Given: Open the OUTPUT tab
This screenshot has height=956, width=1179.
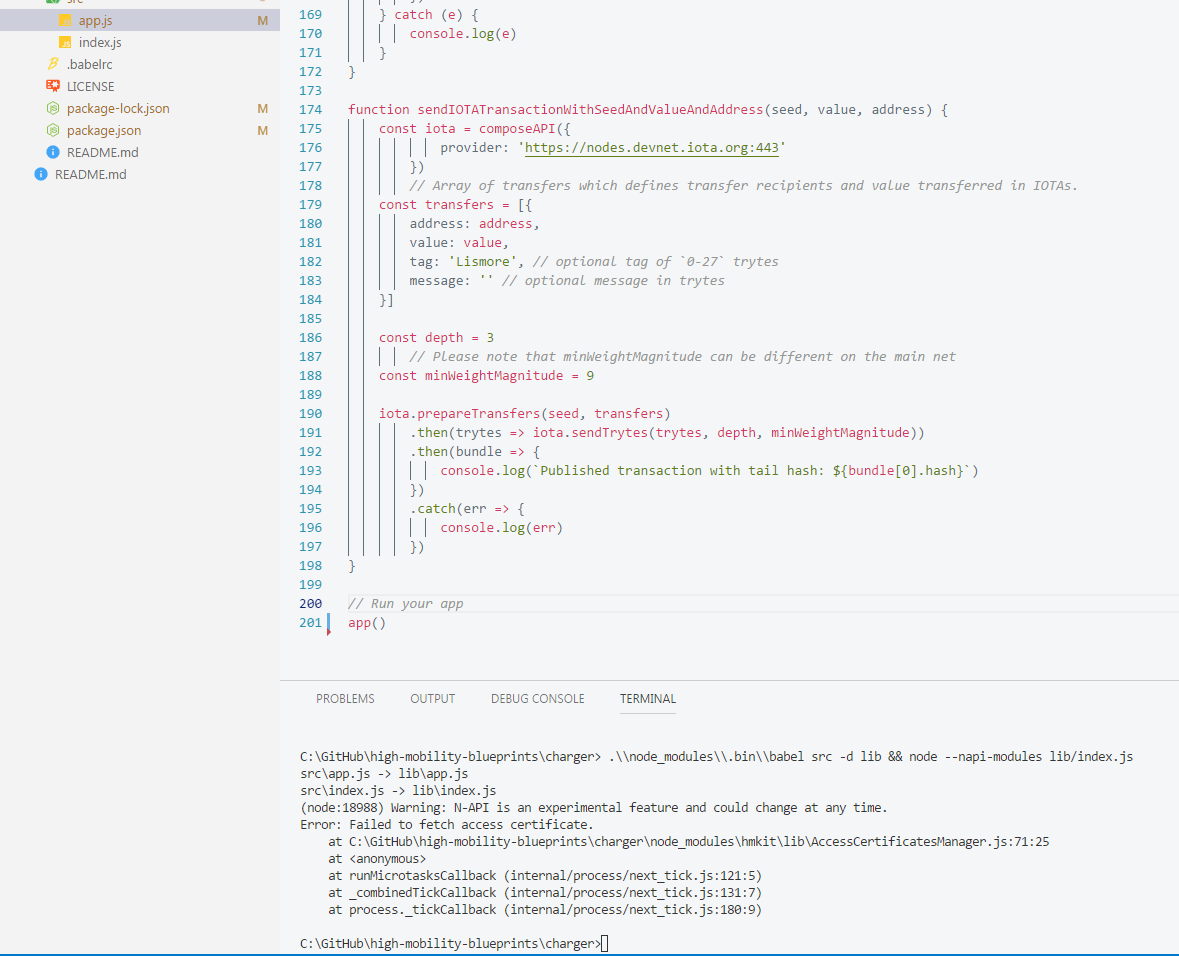Looking at the screenshot, I should click(432, 698).
